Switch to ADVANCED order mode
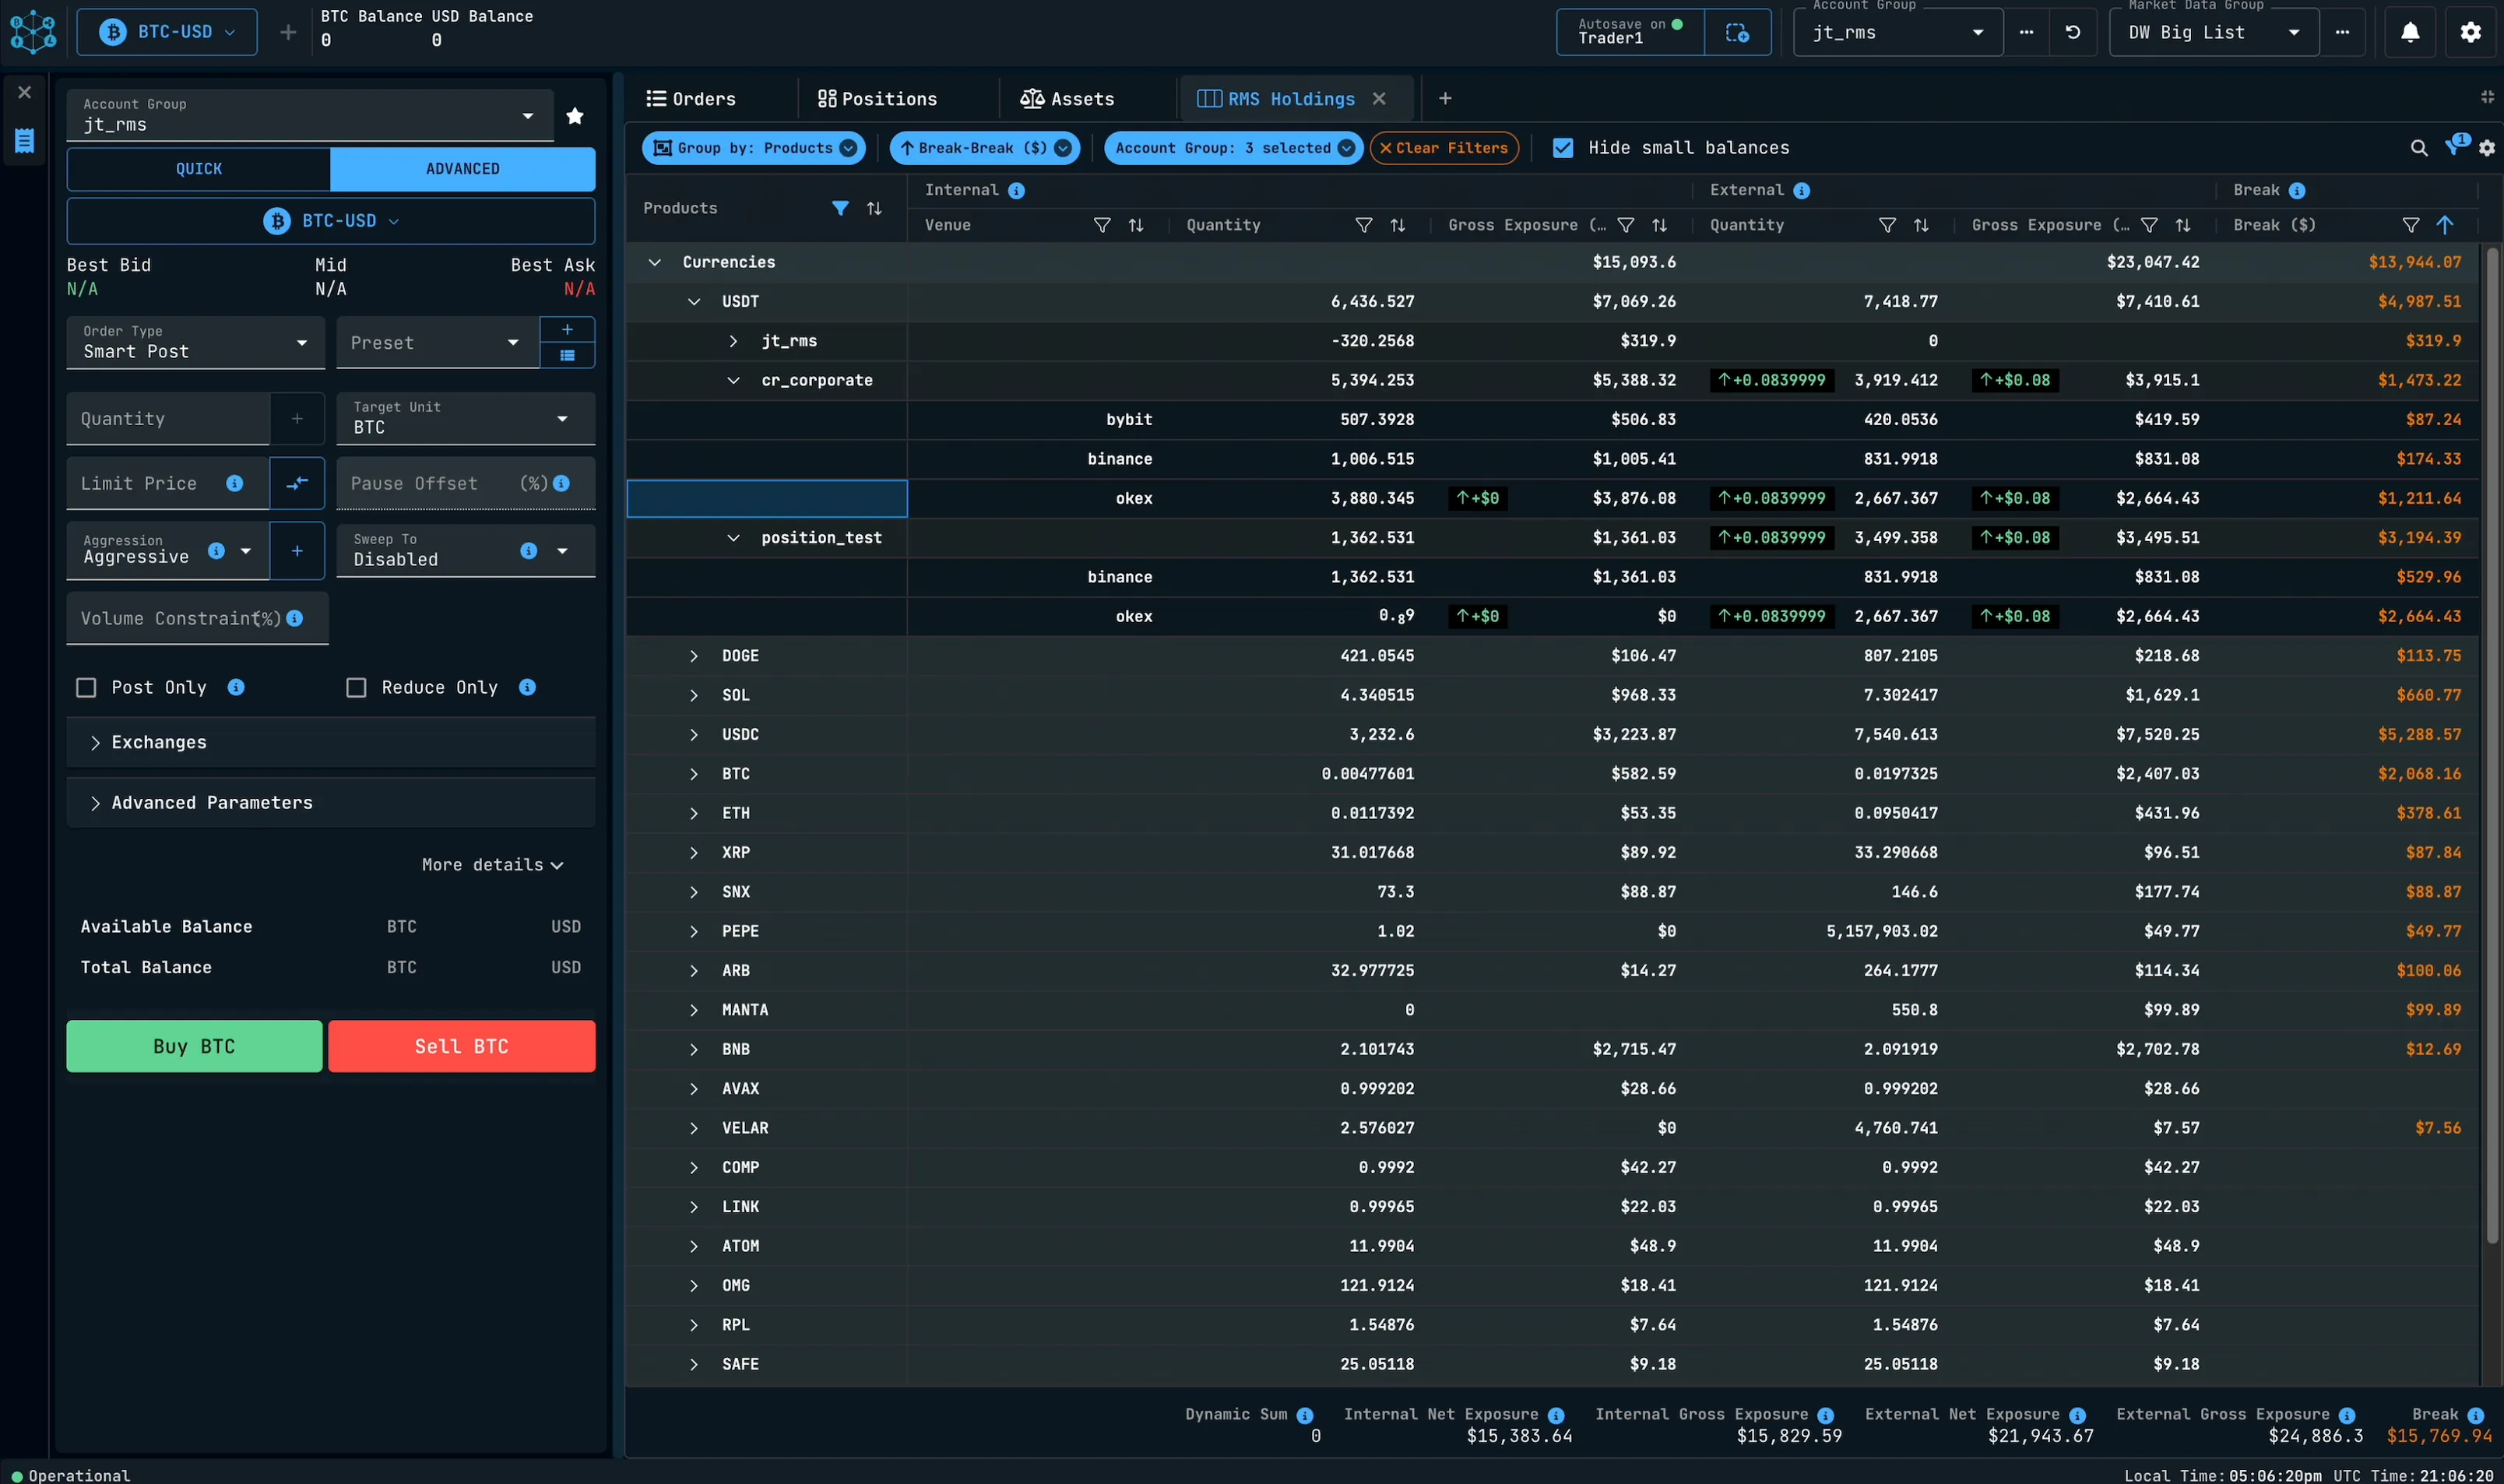Viewport: 2504px width, 1484px height. (462, 169)
